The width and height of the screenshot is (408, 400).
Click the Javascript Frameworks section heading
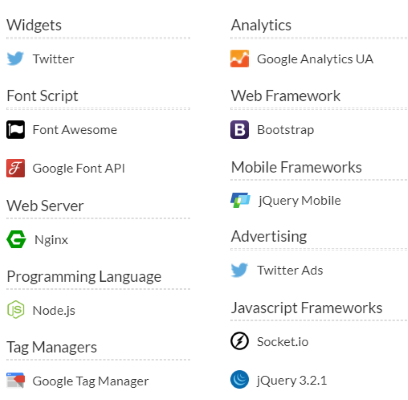click(307, 308)
